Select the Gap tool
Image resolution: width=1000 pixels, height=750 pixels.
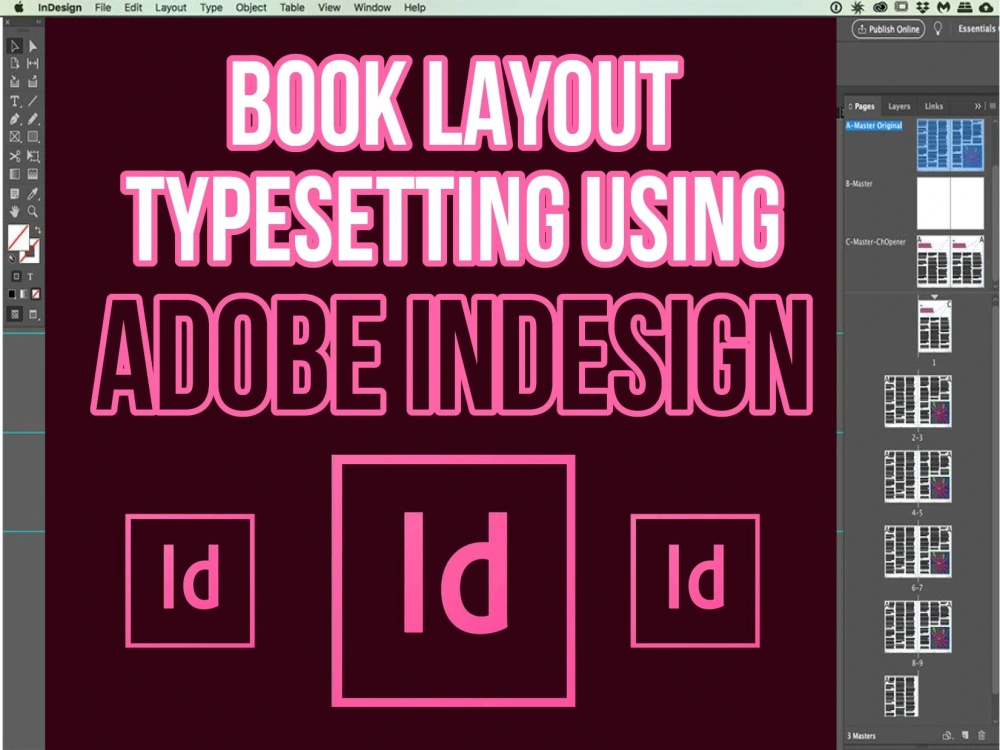(x=33, y=64)
